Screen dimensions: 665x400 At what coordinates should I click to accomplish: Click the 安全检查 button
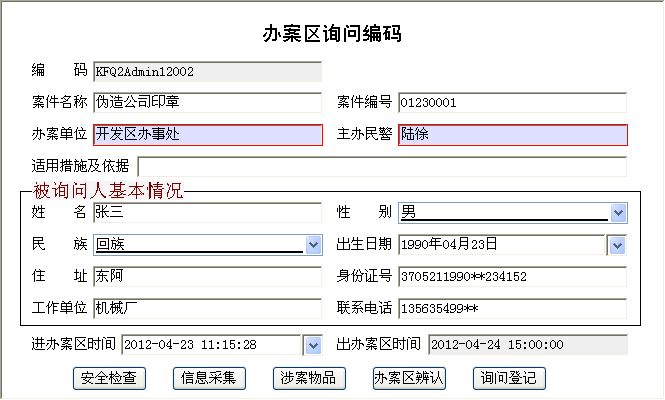click(x=109, y=378)
